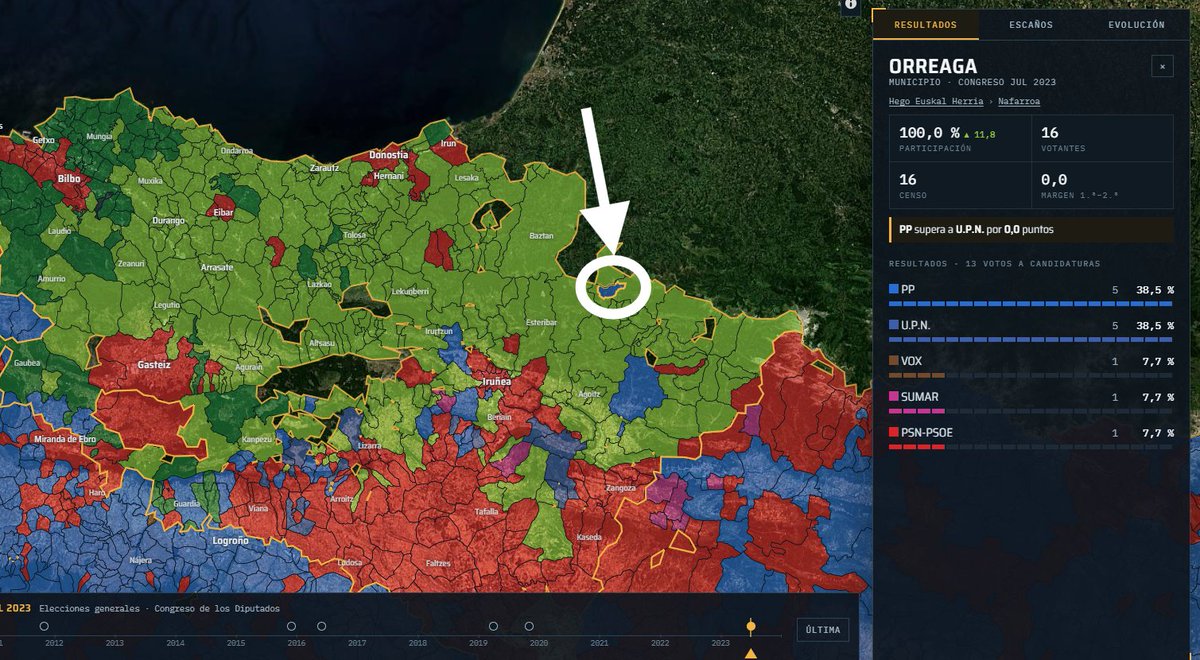The height and width of the screenshot is (660, 1200).
Task: Choose the election marker just before 2016 label
Action: coord(291,626)
